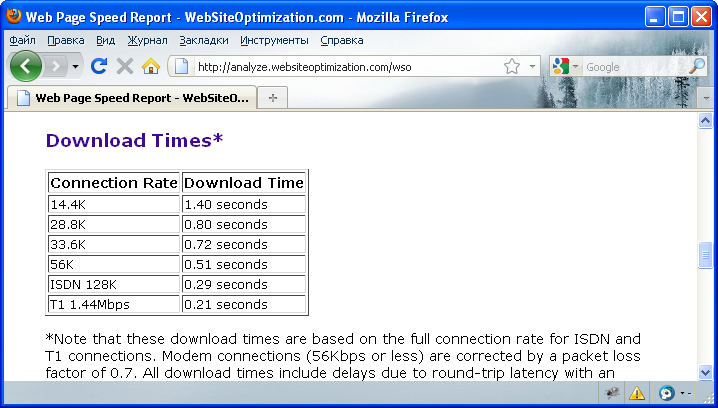Click the blue circular status bar icon
The width and height of the screenshot is (718, 408).
(x=667, y=393)
